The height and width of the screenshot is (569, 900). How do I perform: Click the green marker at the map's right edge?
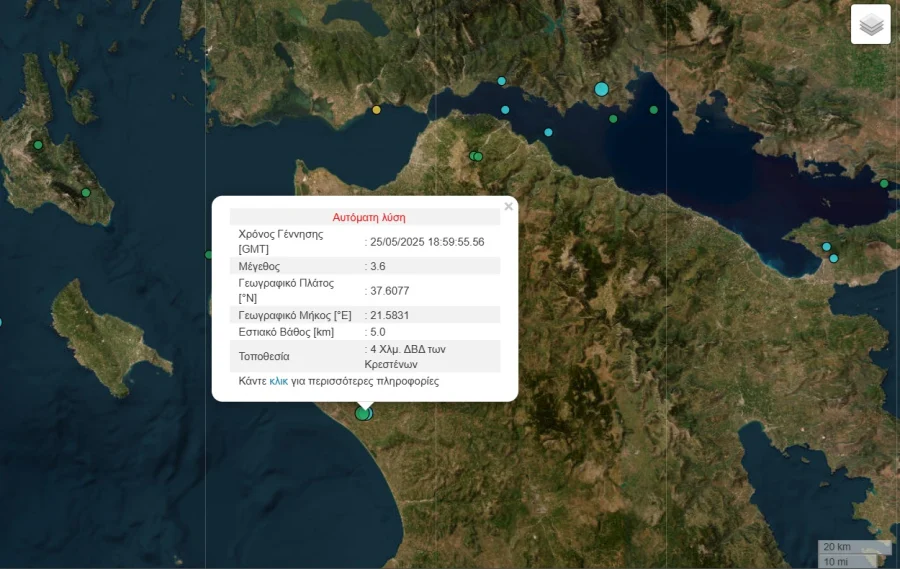pos(884,183)
